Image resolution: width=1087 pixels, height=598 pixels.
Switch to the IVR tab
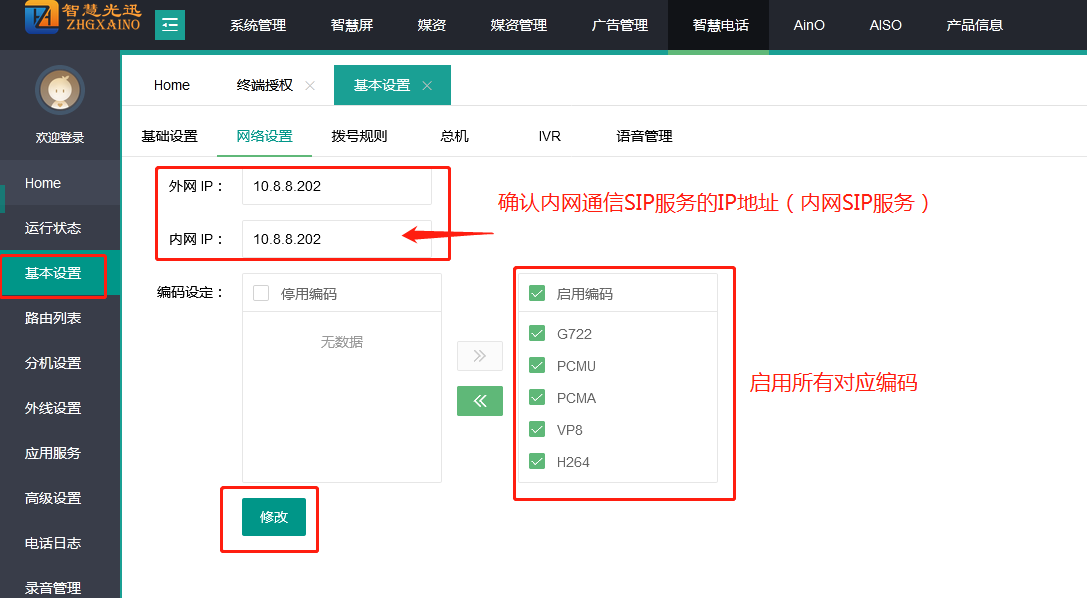549,136
